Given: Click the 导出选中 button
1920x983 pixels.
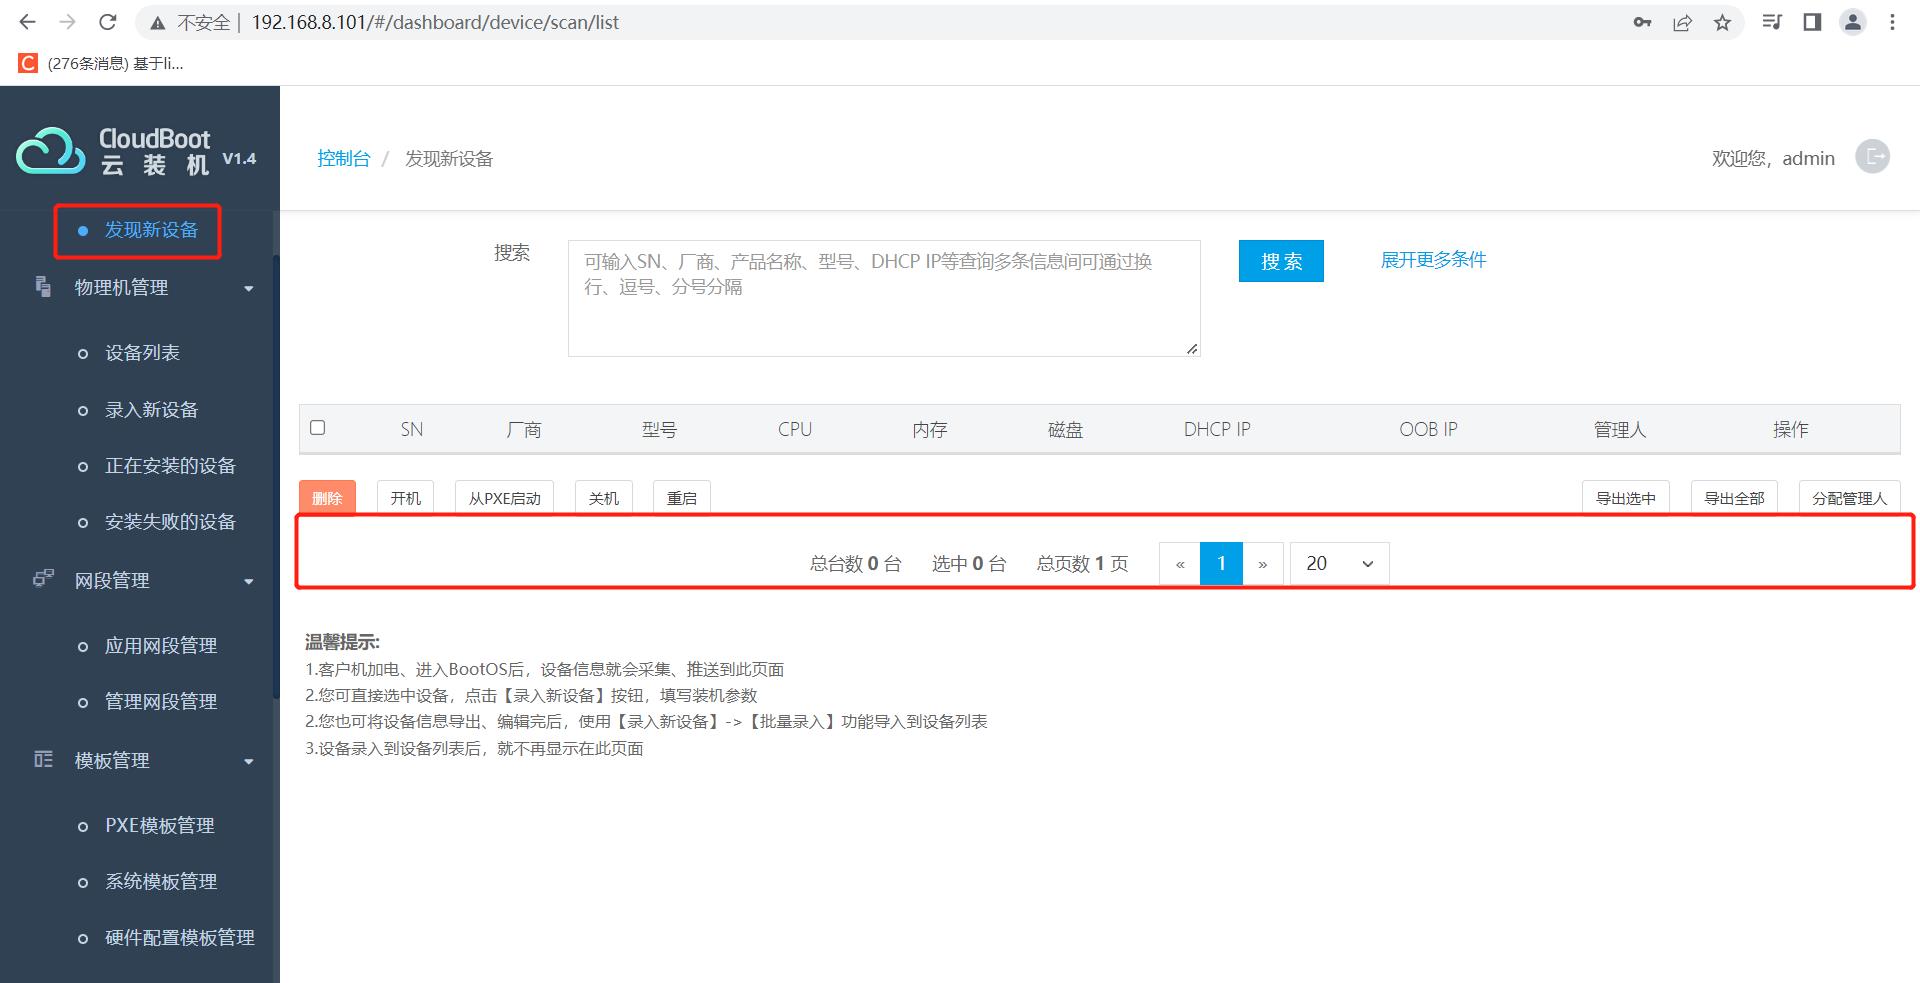Looking at the screenshot, I should coord(1626,497).
